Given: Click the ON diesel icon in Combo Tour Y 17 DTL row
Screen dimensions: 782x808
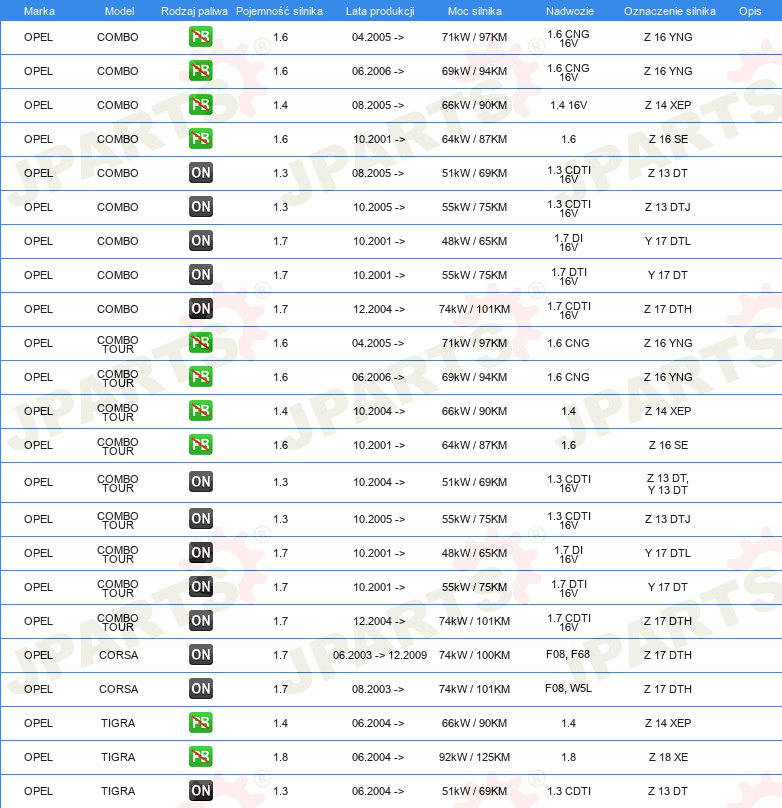Looking at the screenshot, I should (200, 553).
